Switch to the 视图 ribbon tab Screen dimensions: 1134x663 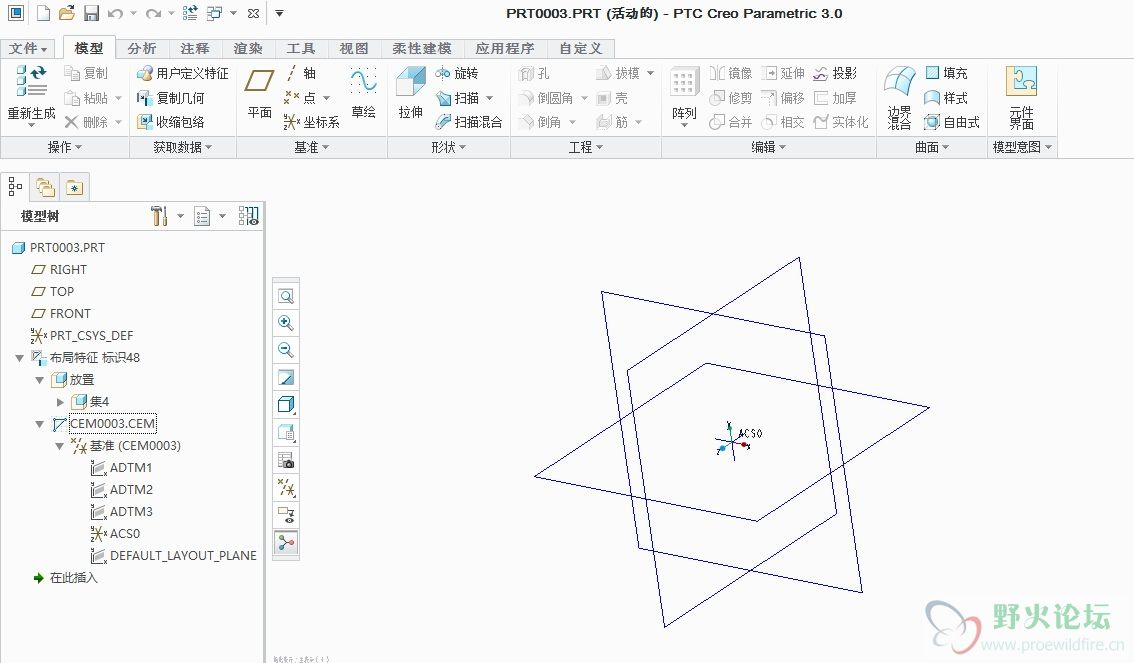point(354,48)
